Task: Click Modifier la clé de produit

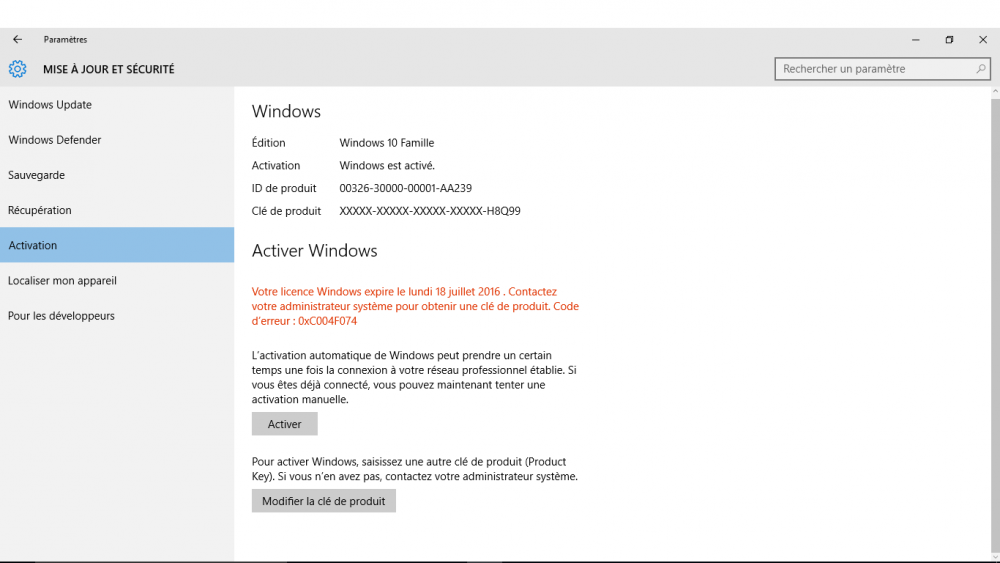Action: 323,501
